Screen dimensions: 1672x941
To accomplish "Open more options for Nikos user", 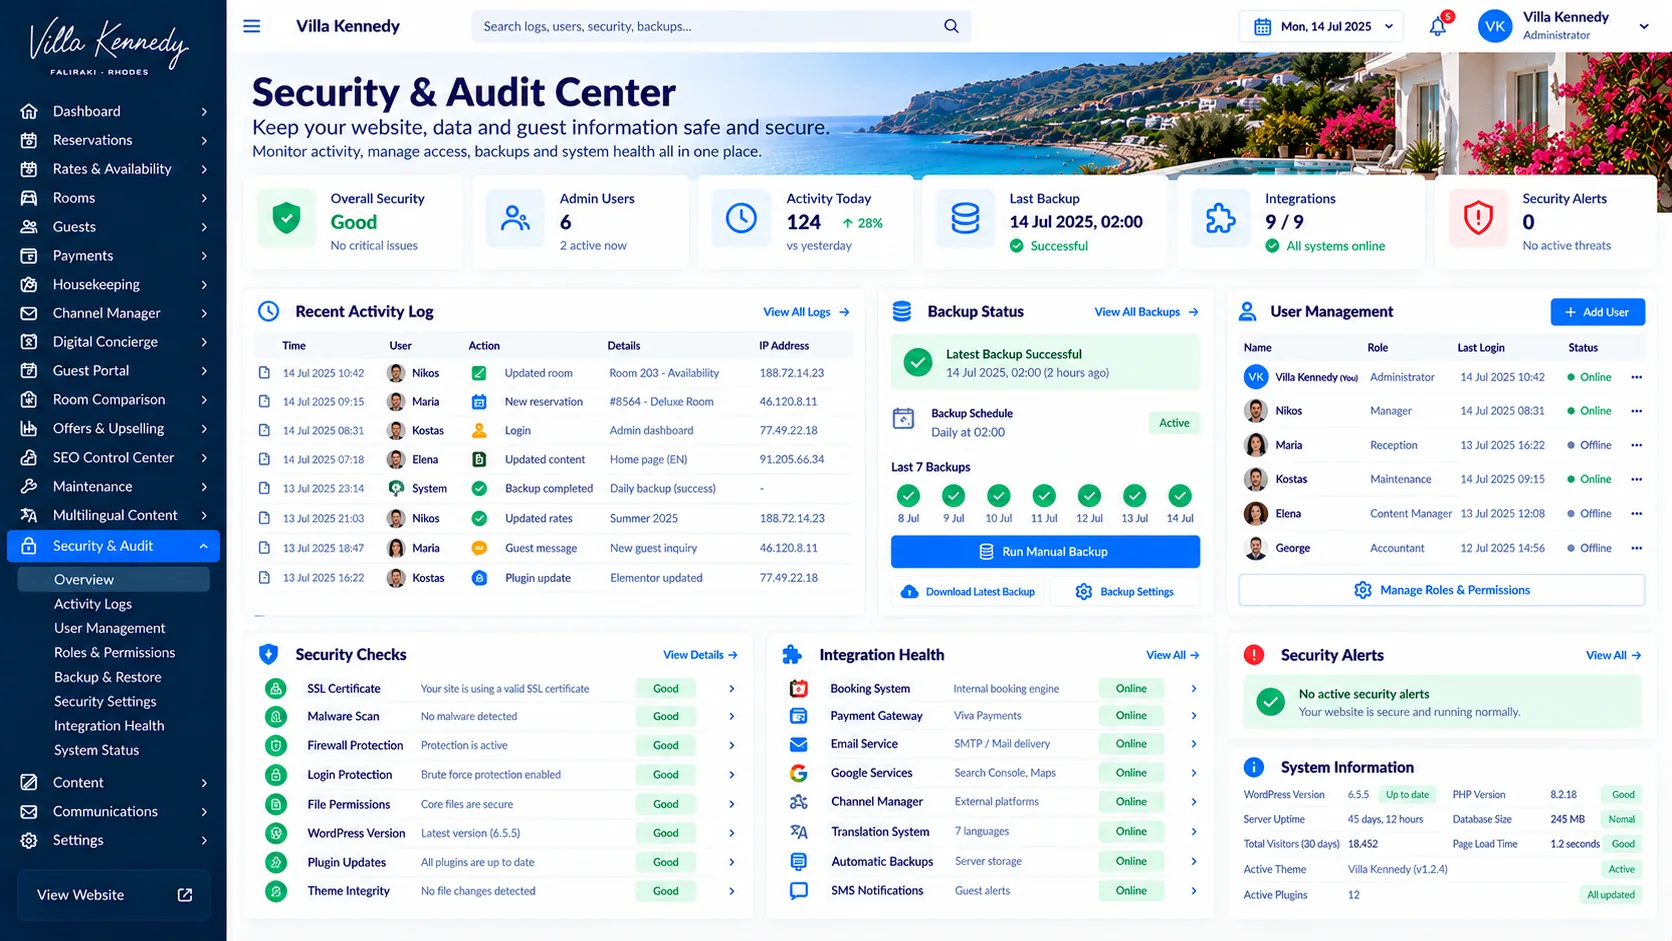I will 1636,411.
